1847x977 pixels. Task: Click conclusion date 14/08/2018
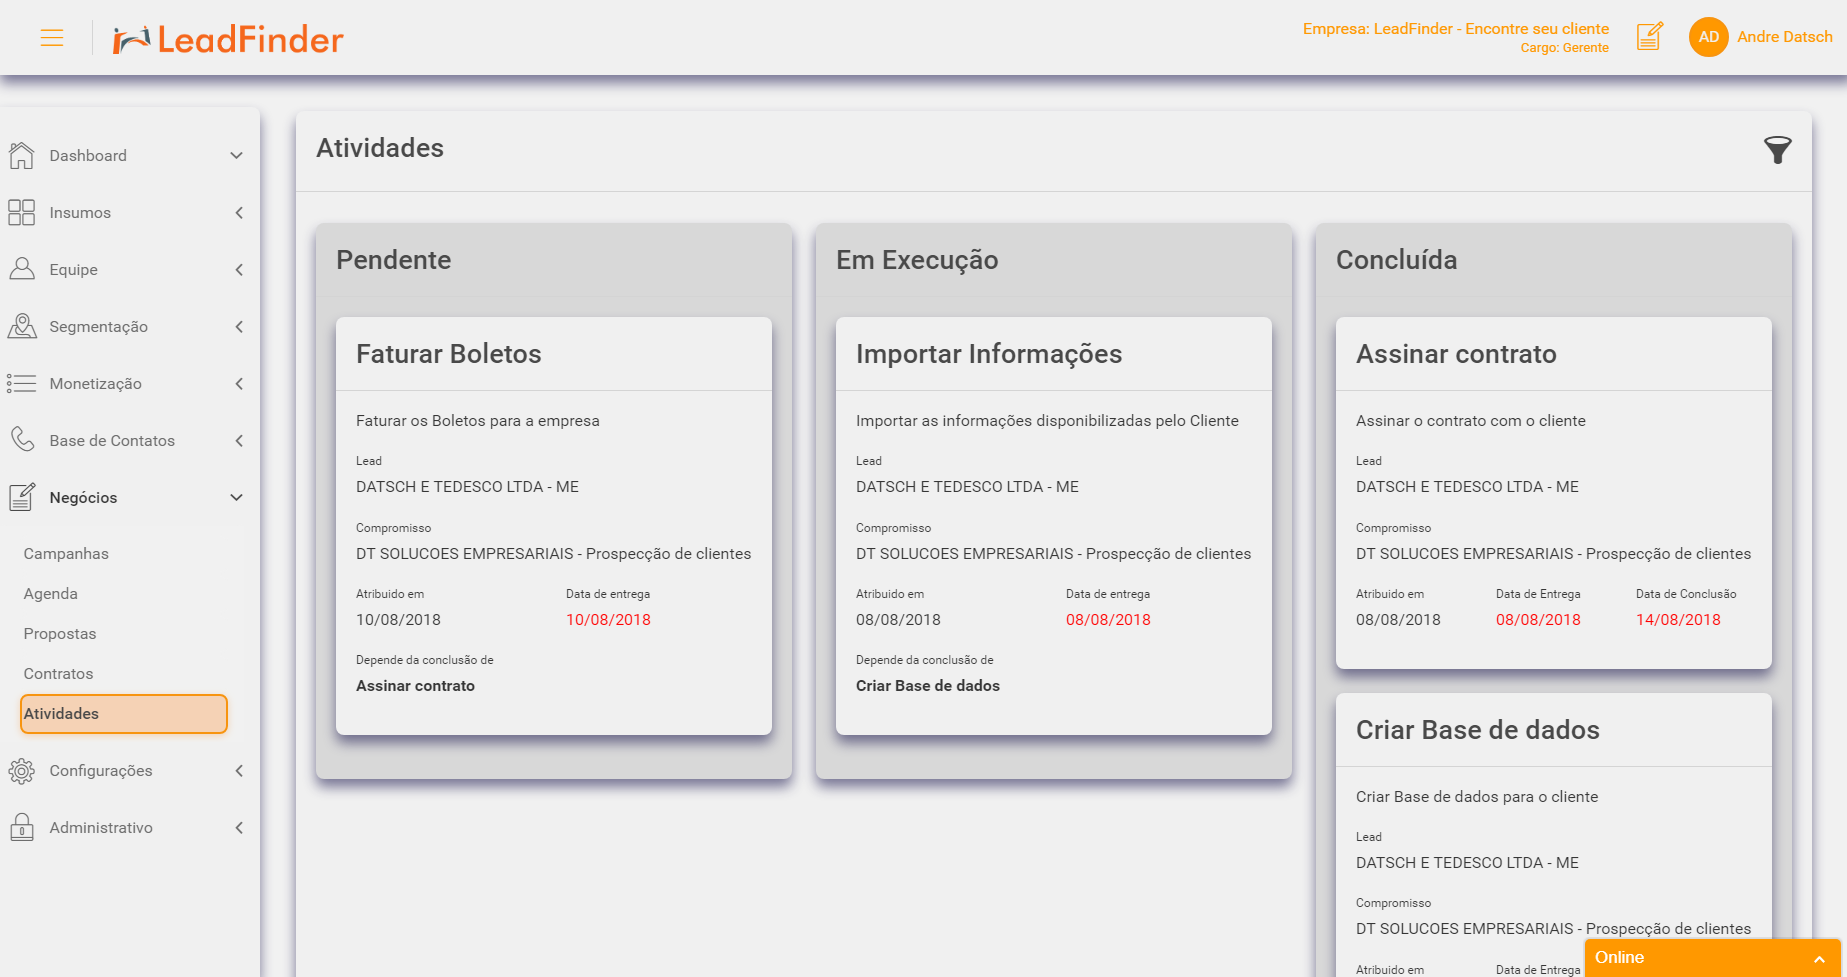pyautogui.click(x=1678, y=620)
